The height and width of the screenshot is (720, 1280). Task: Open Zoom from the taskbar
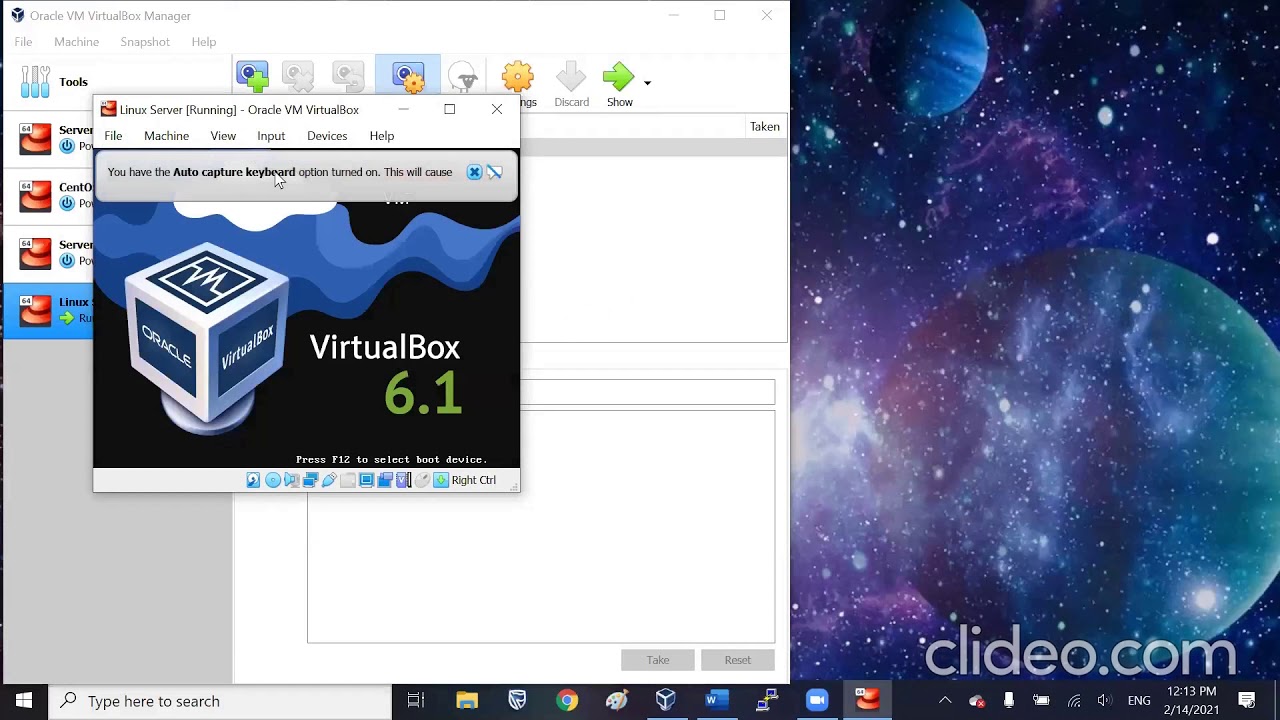(817, 701)
